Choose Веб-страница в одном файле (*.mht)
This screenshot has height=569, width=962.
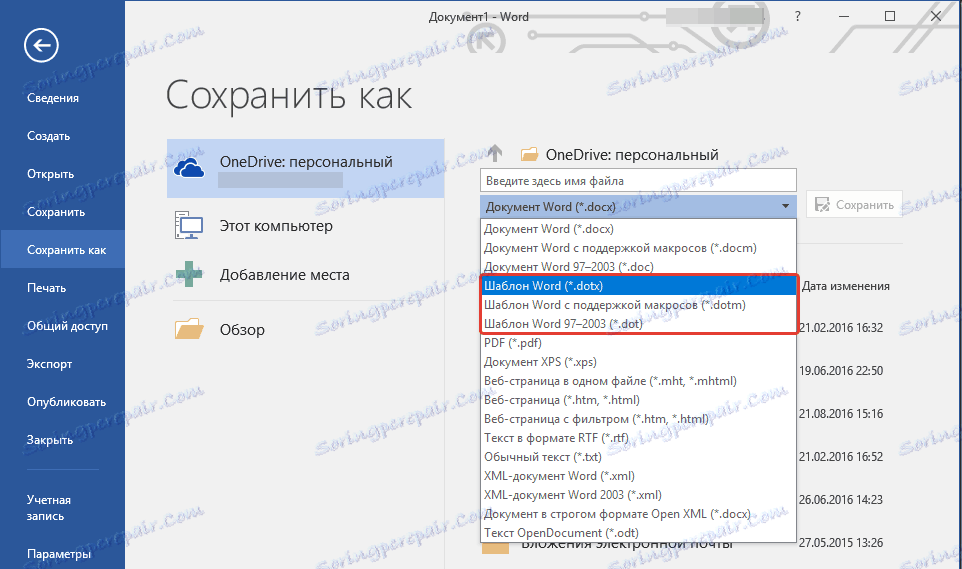pos(638,381)
